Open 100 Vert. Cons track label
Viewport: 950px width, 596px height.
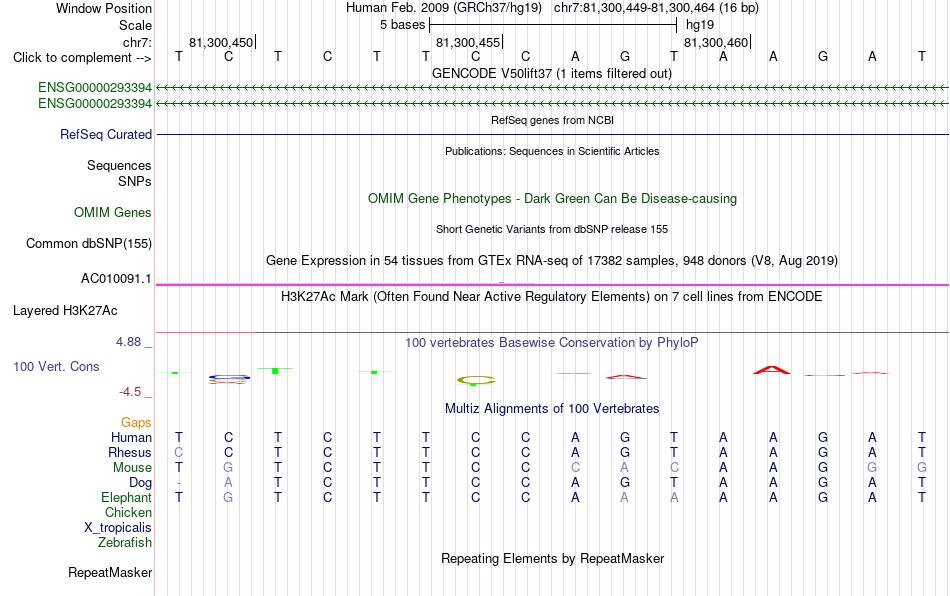56,366
